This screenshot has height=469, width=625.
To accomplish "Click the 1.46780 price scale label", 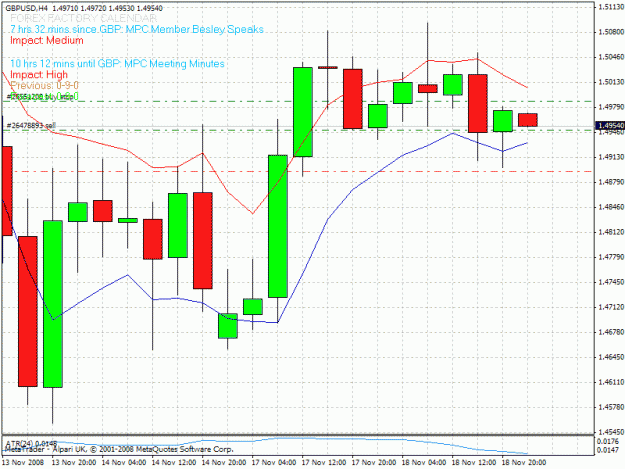I will click(x=611, y=332).
